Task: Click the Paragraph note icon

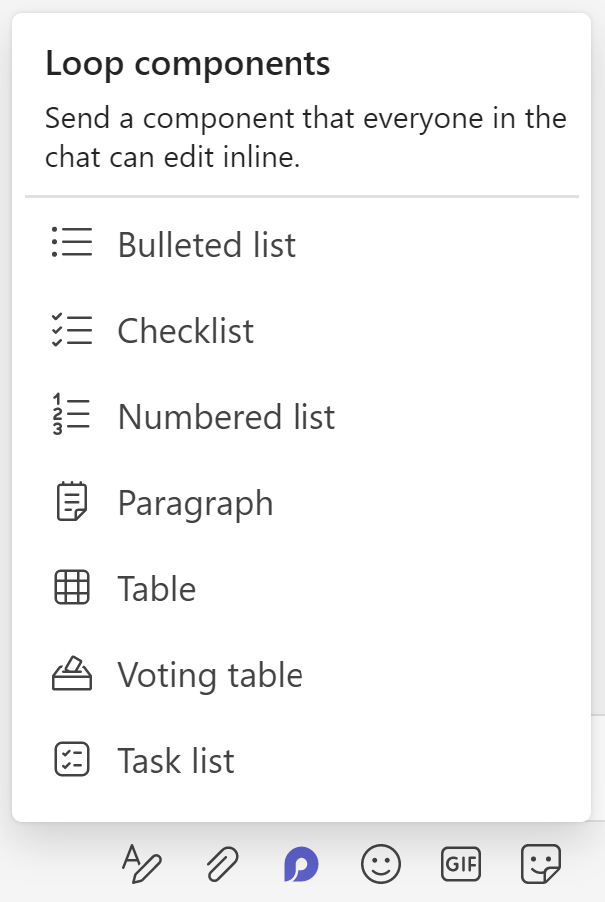Action: (71, 502)
